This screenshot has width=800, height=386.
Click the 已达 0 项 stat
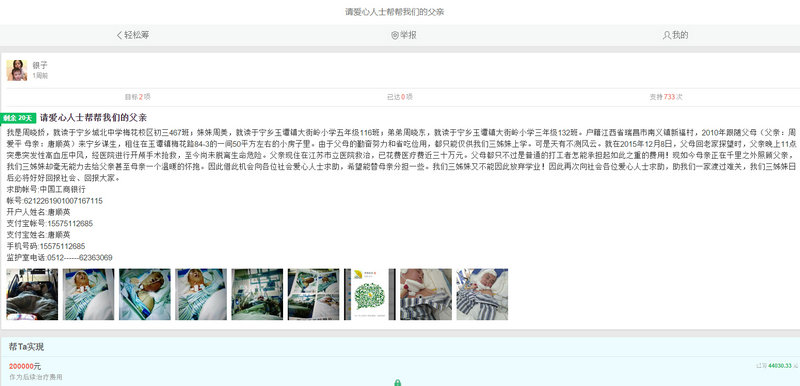400,96
